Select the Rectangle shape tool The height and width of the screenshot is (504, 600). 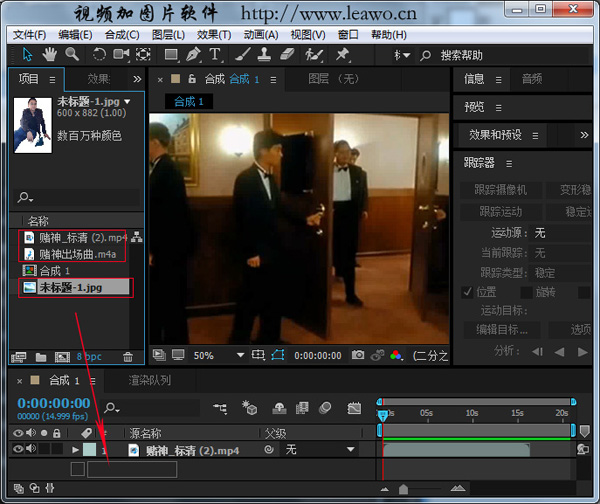click(x=171, y=54)
